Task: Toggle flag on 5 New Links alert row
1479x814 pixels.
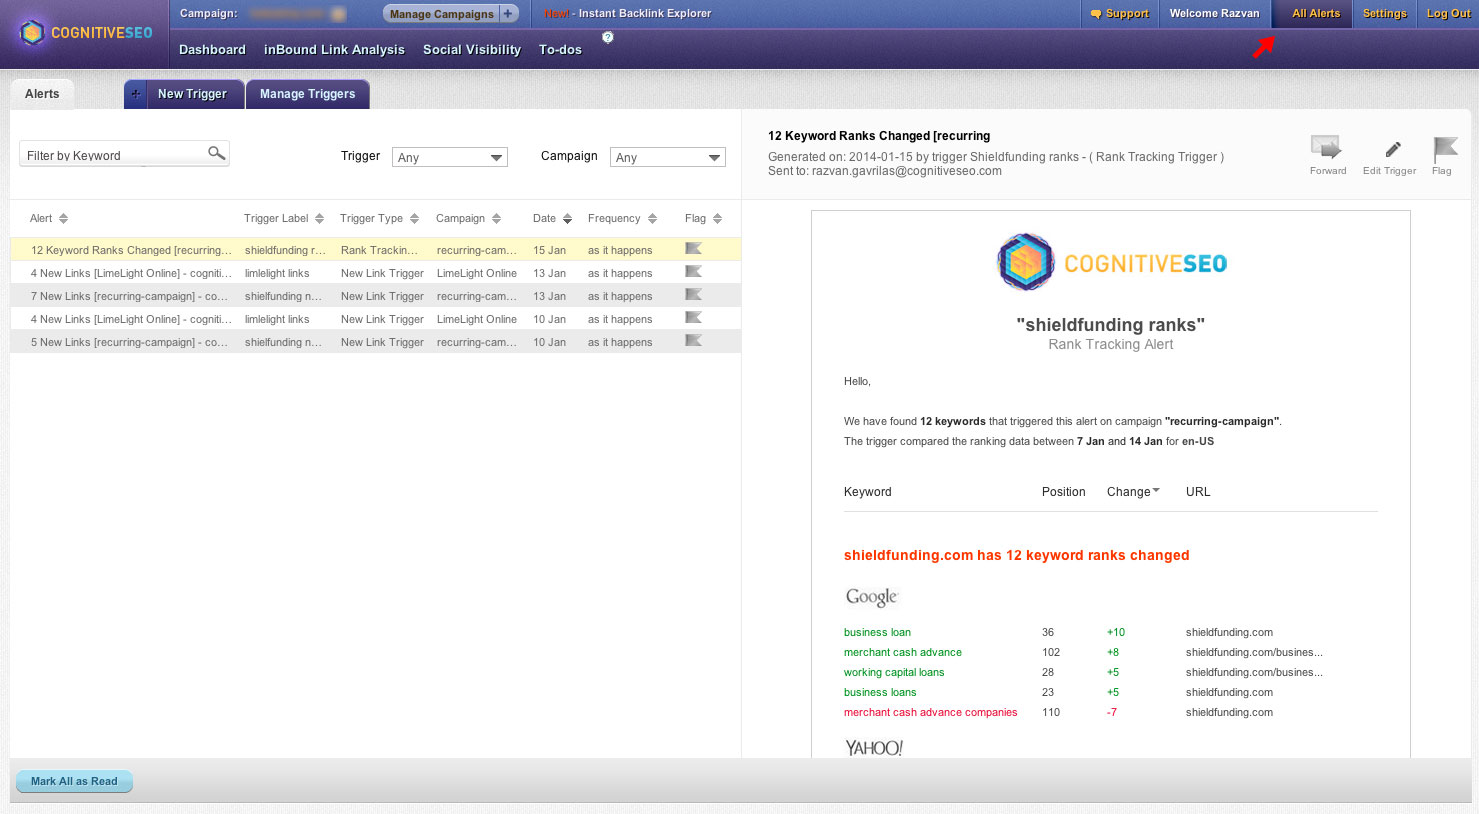Action: pos(693,341)
